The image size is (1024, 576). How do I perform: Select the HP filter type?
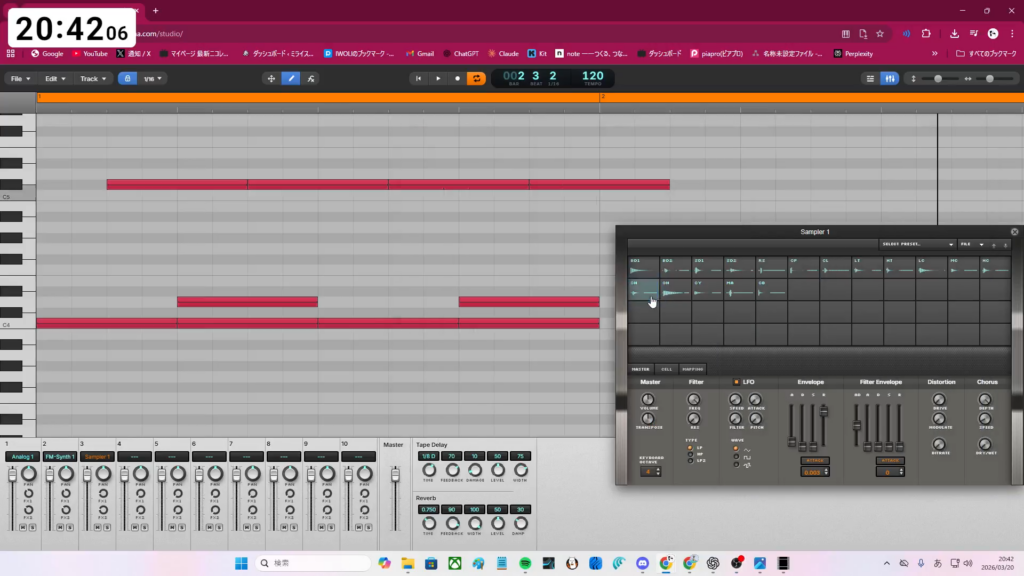(x=689, y=454)
